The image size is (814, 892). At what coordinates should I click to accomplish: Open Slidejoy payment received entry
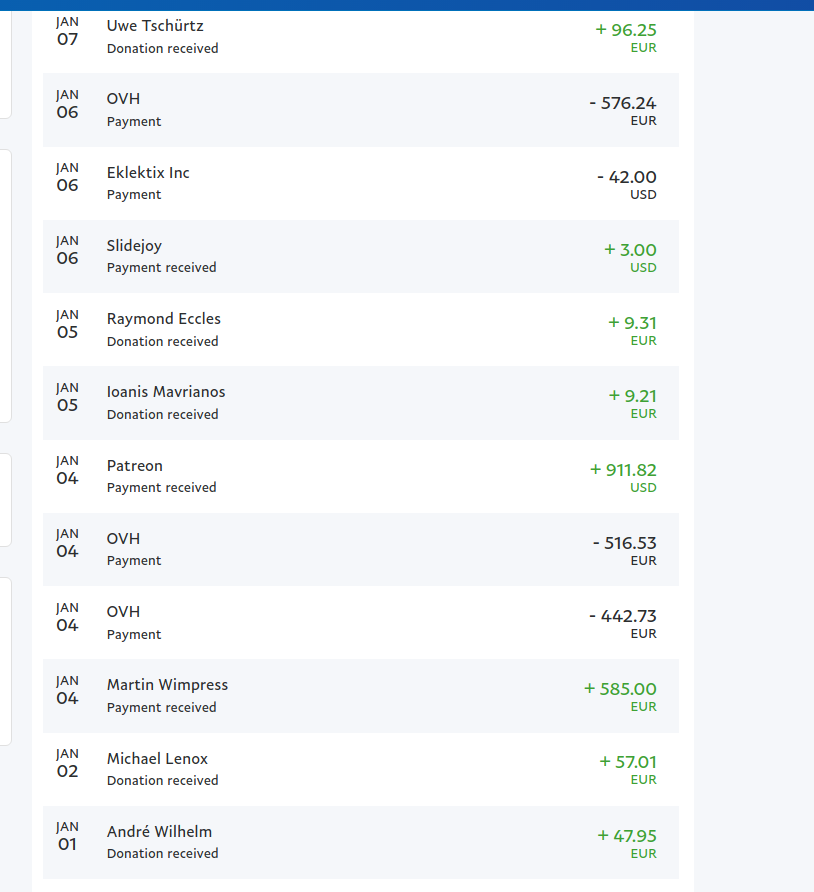click(361, 257)
